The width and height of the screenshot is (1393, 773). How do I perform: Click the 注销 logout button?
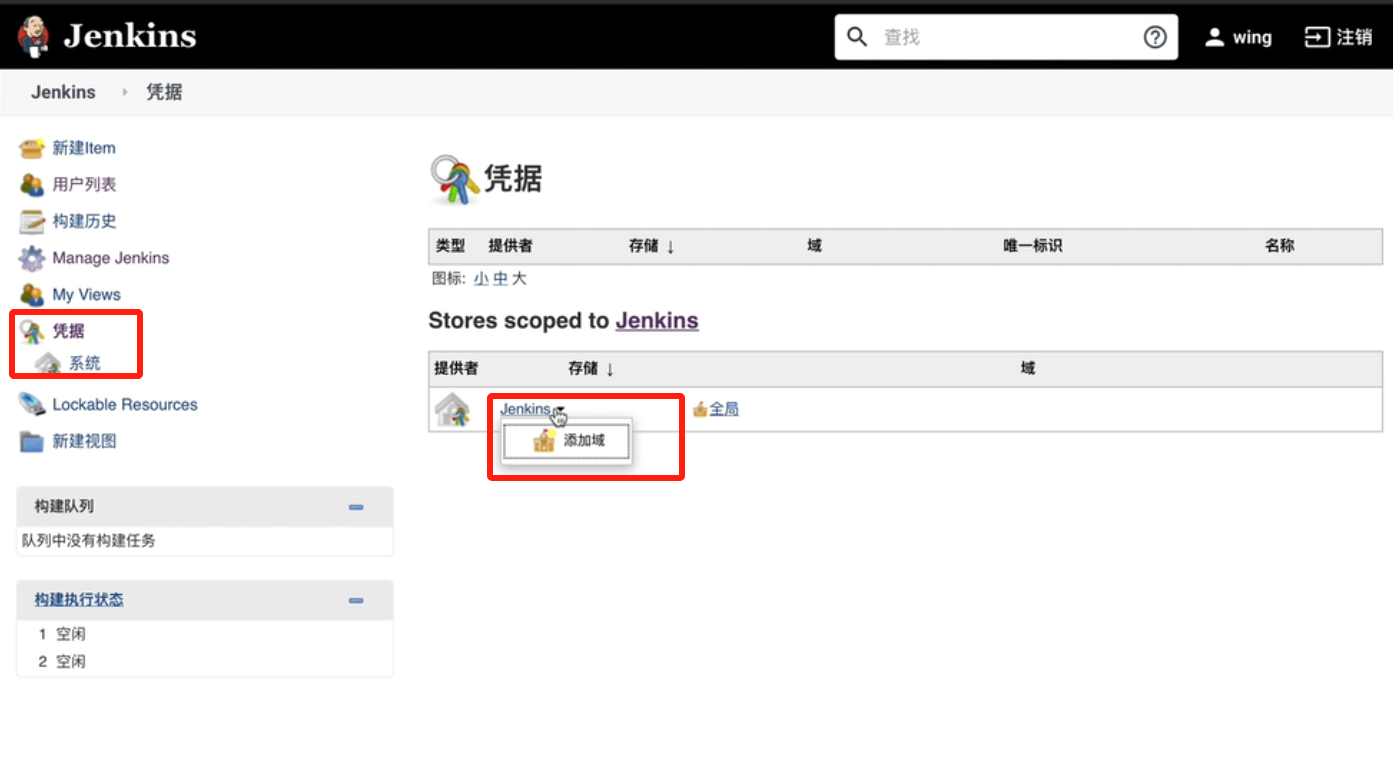(x=1338, y=37)
